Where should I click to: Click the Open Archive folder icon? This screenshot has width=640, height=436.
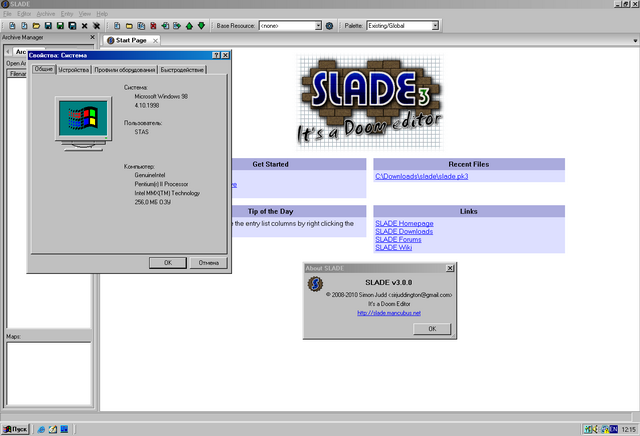click(x=36, y=25)
